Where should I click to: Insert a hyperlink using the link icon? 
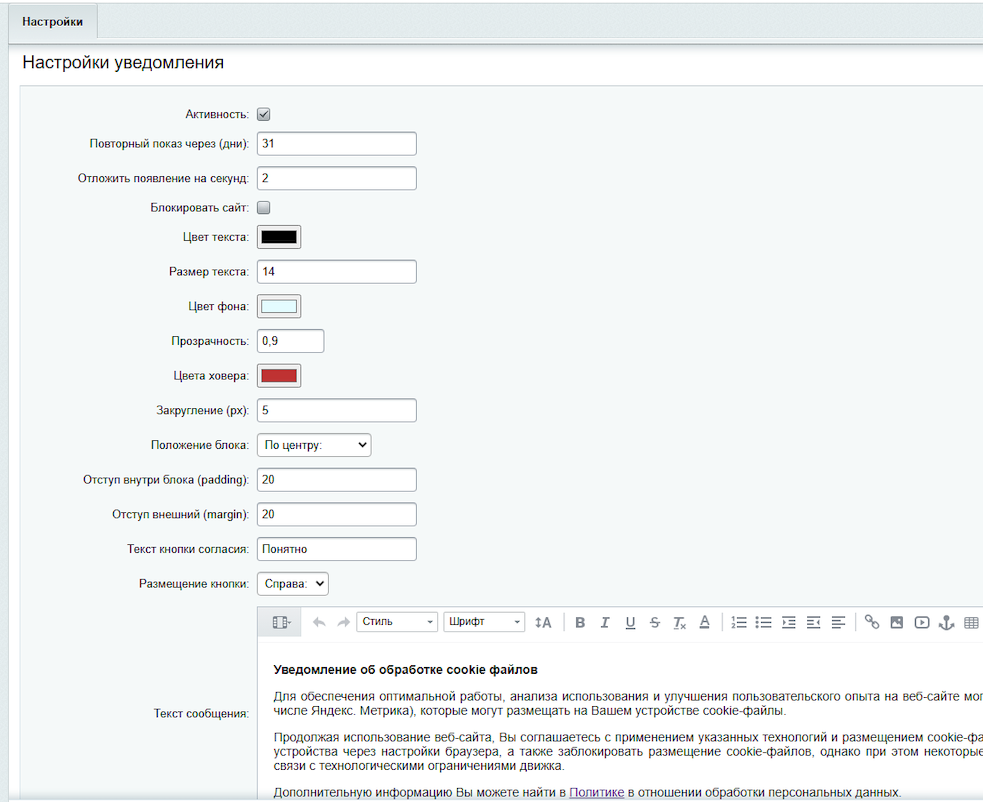pyautogui.click(x=872, y=622)
